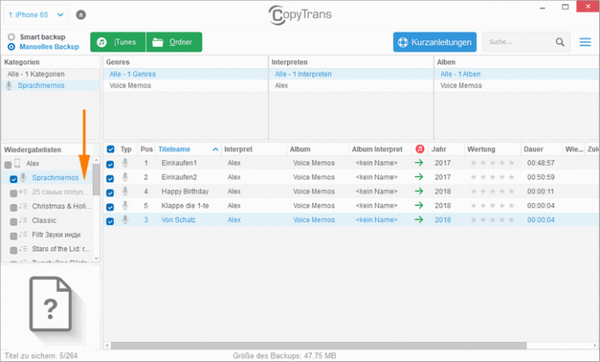Click the microphone icon of Klappe die 1-te
The height and width of the screenshot is (362, 600).
125,205
